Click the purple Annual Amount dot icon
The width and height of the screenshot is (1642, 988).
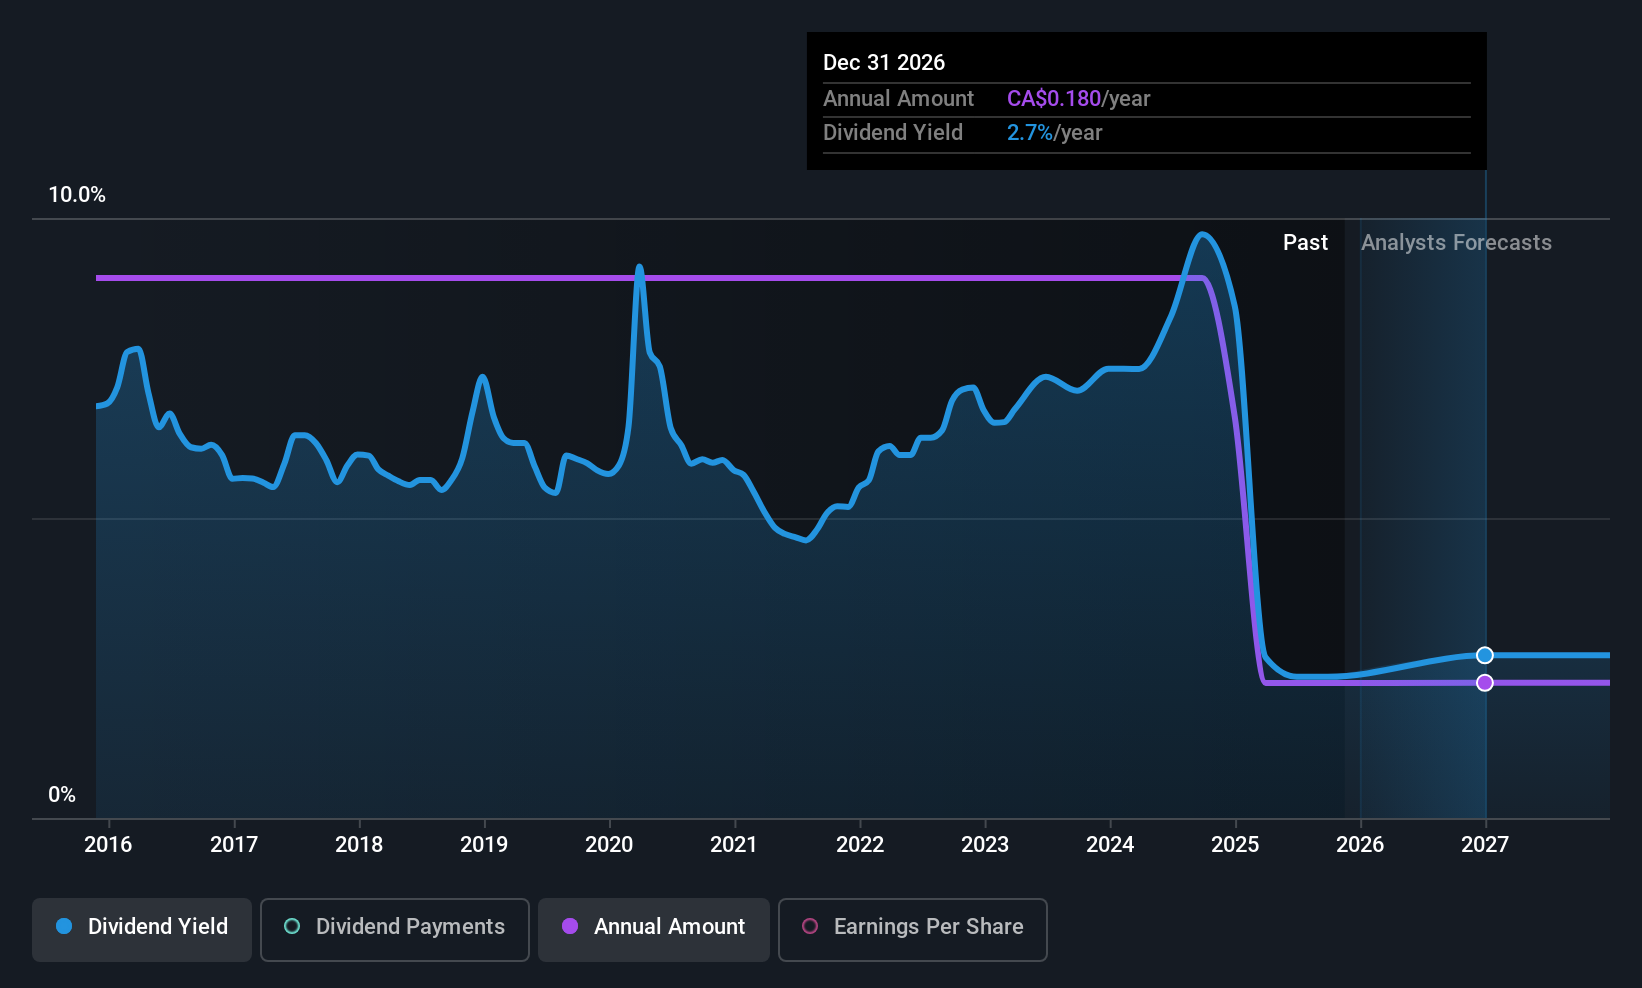click(570, 927)
